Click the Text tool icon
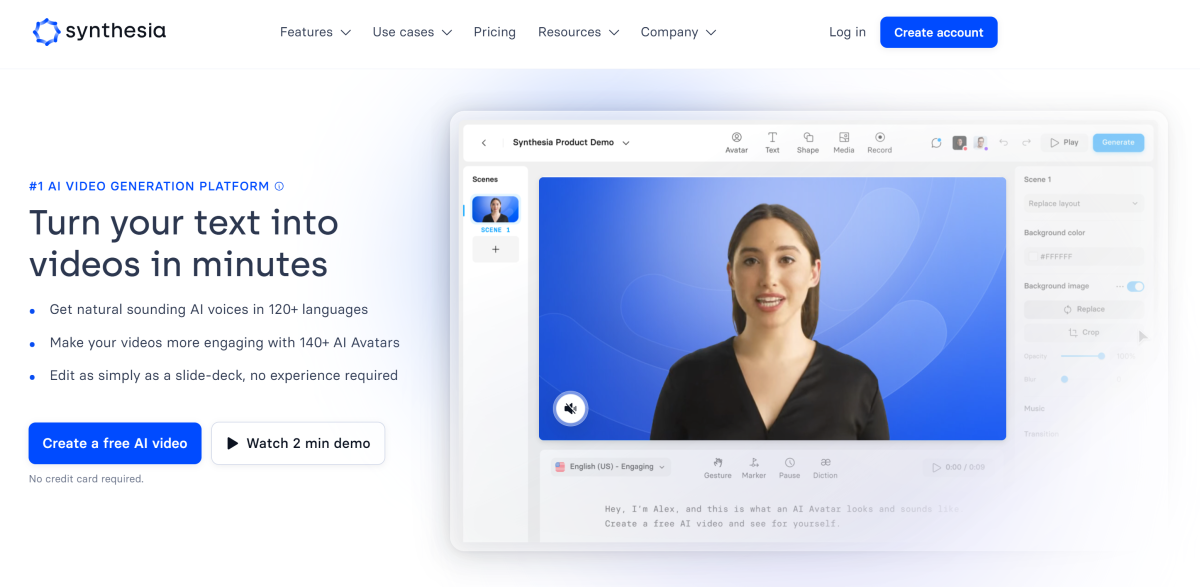 [x=772, y=142]
